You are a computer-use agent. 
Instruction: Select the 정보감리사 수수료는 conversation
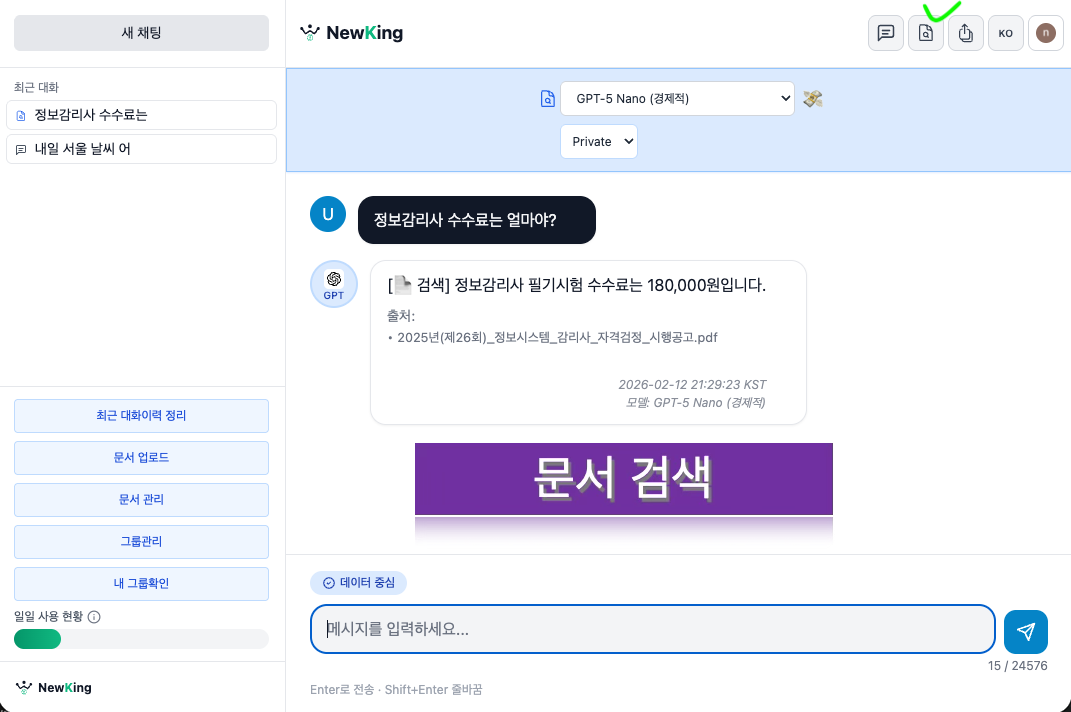pos(141,115)
